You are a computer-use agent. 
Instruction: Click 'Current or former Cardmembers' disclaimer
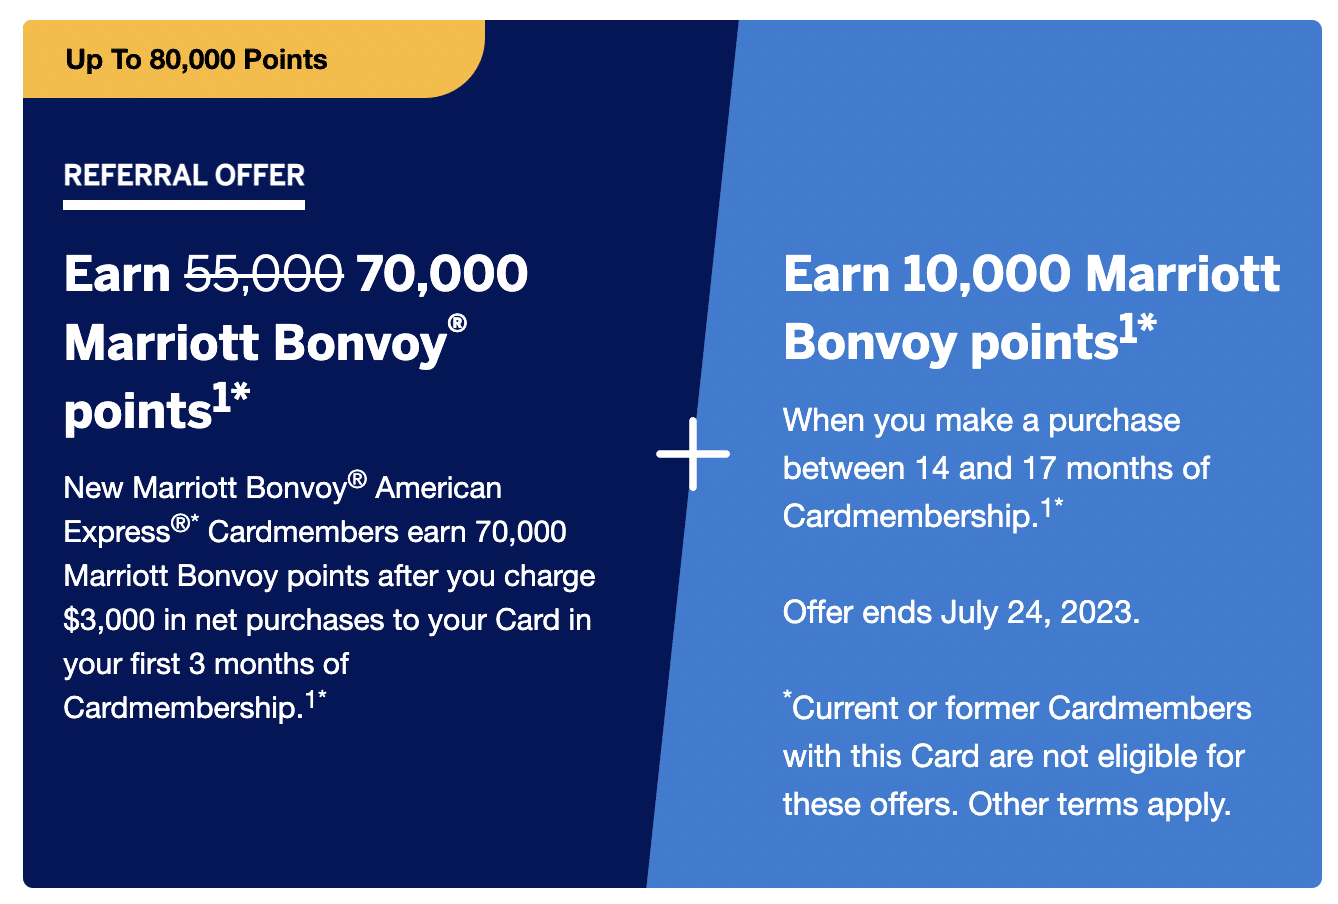coord(1021,709)
